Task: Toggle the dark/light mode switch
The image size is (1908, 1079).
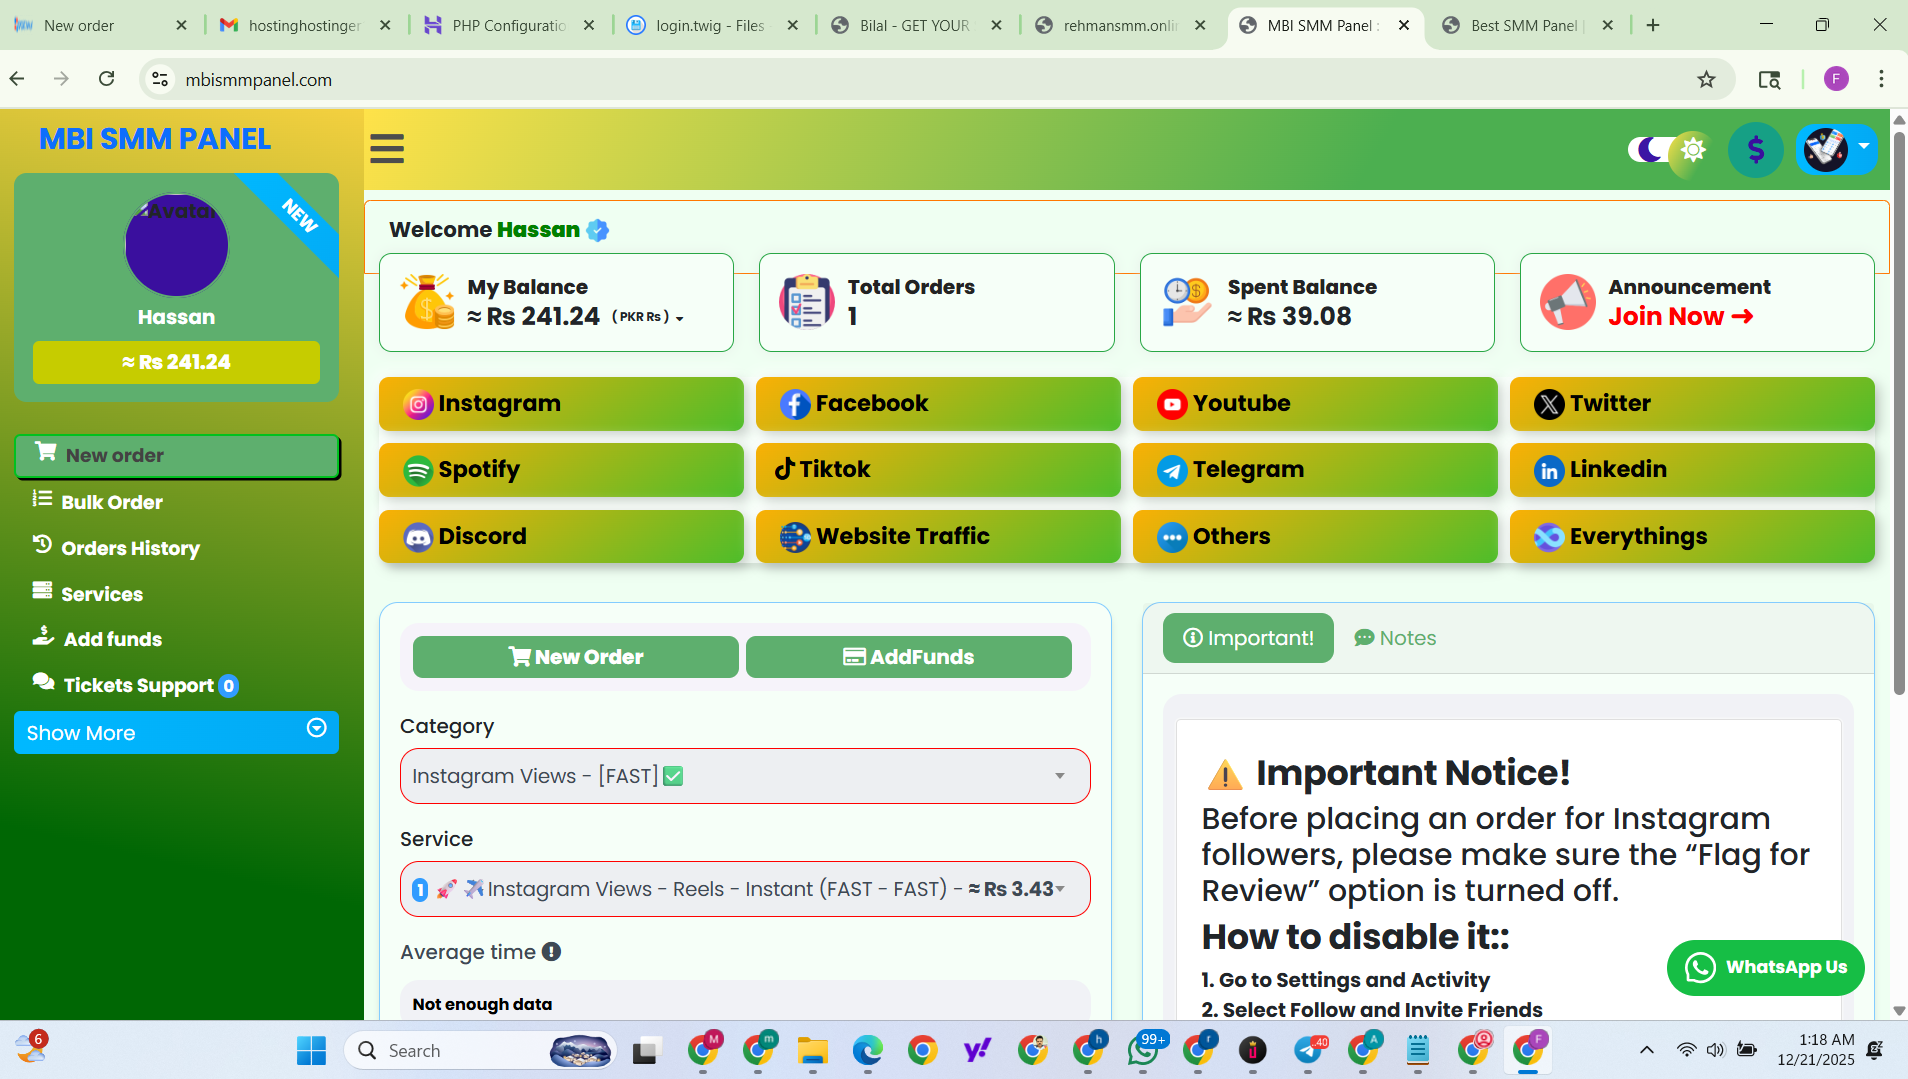Action: click(1669, 150)
